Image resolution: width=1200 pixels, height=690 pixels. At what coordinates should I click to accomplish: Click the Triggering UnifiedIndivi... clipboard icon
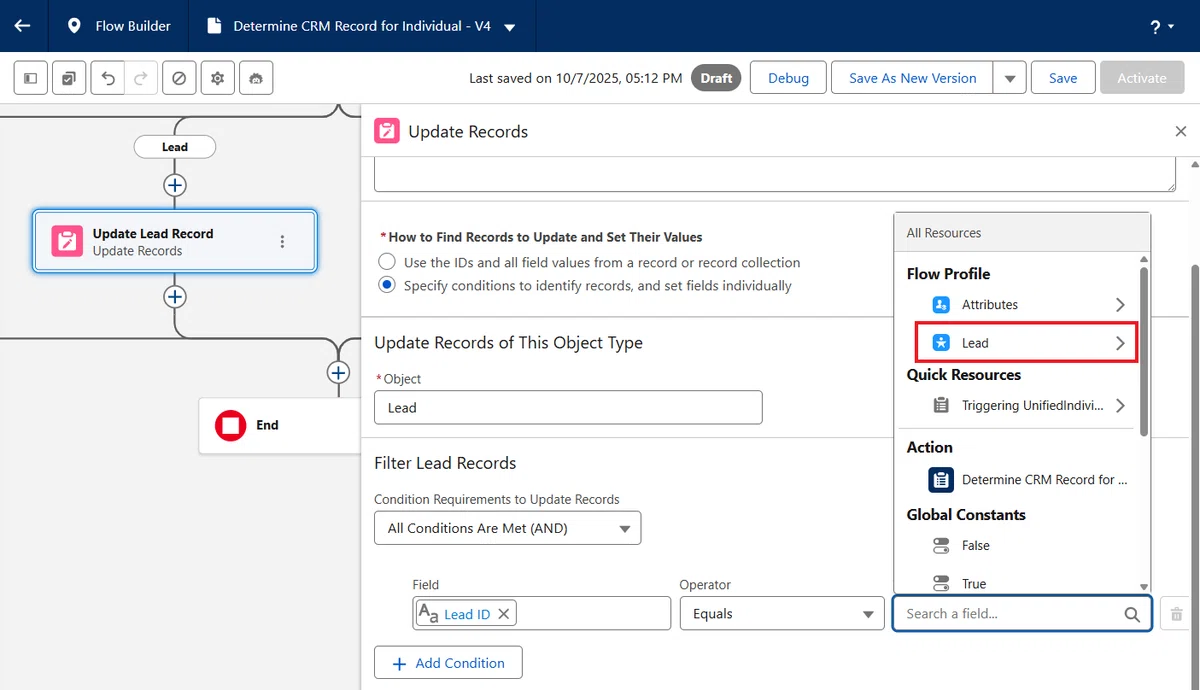point(941,405)
